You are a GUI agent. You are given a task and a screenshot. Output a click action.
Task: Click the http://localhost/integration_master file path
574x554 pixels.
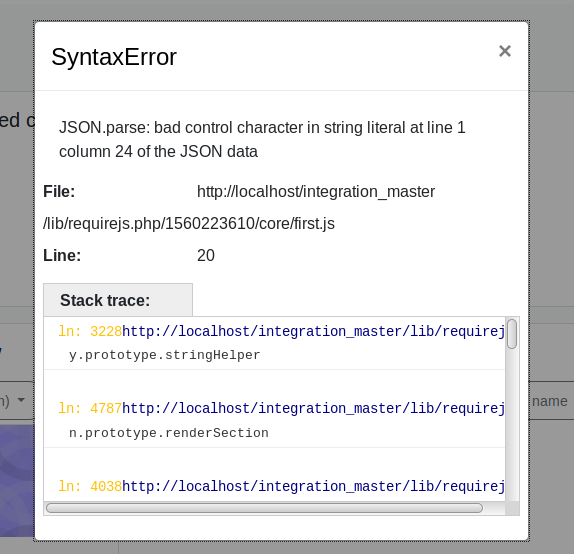(x=316, y=192)
